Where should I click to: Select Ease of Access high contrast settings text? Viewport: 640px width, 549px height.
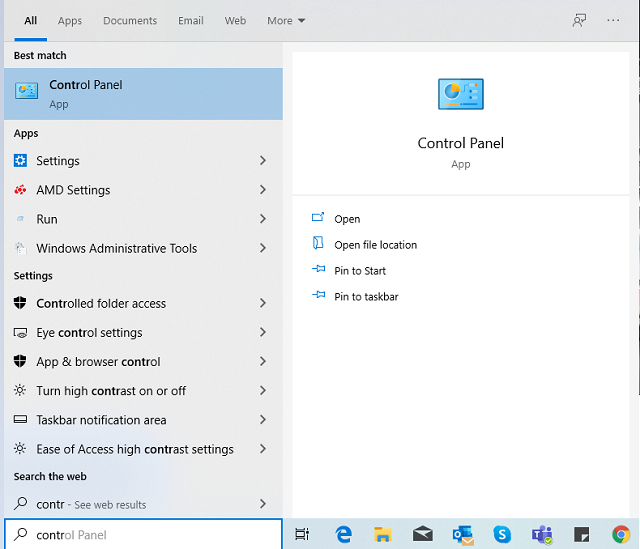click(x=135, y=449)
